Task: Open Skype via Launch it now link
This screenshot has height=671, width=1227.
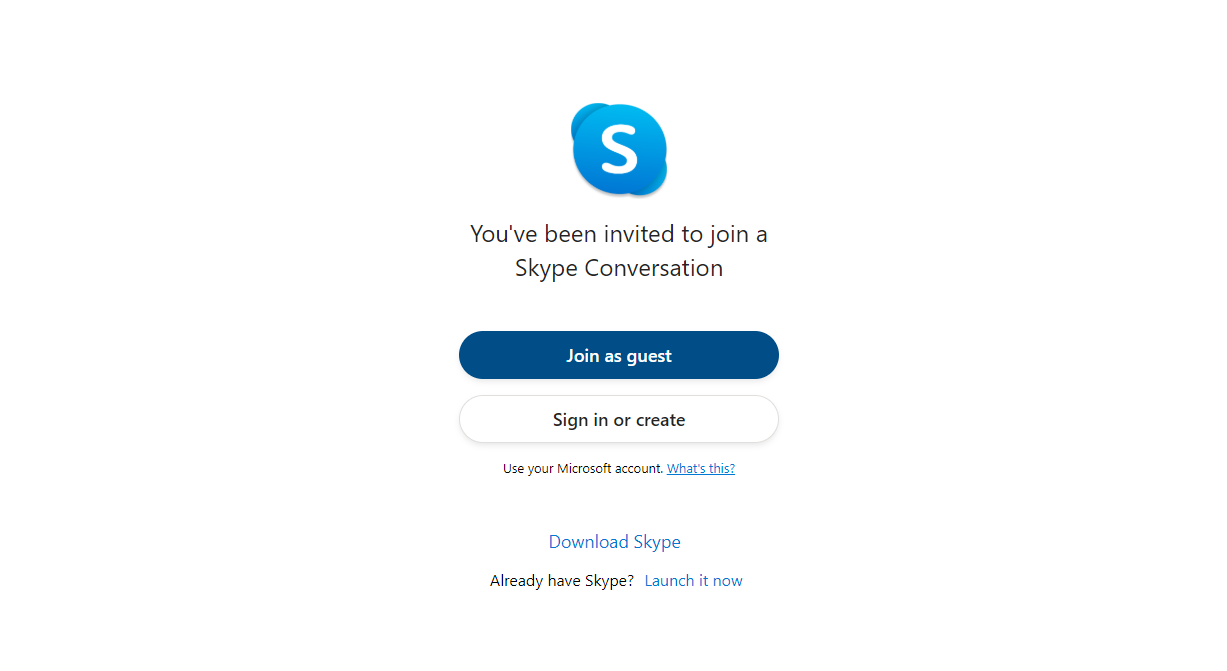Action: click(693, 581)
